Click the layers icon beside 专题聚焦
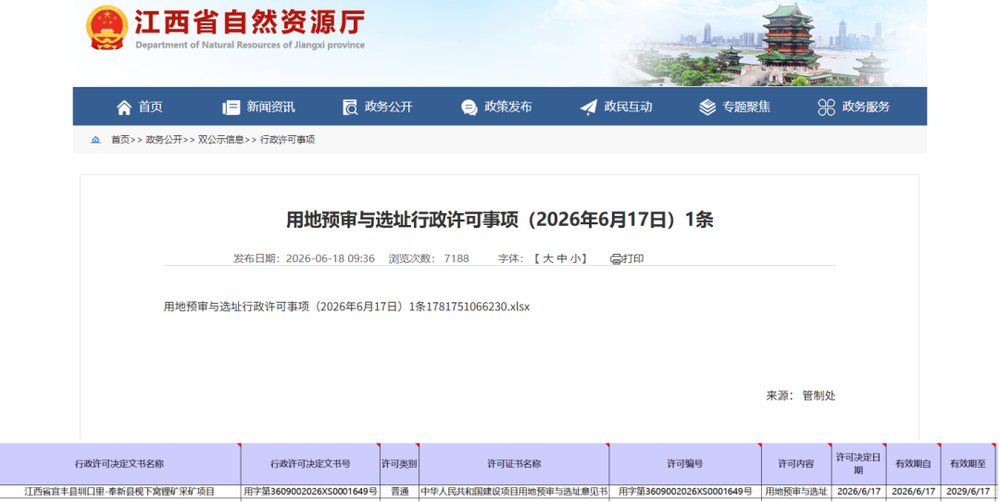This screenshot has height=502, width=1000. click(x=707, y=107)
